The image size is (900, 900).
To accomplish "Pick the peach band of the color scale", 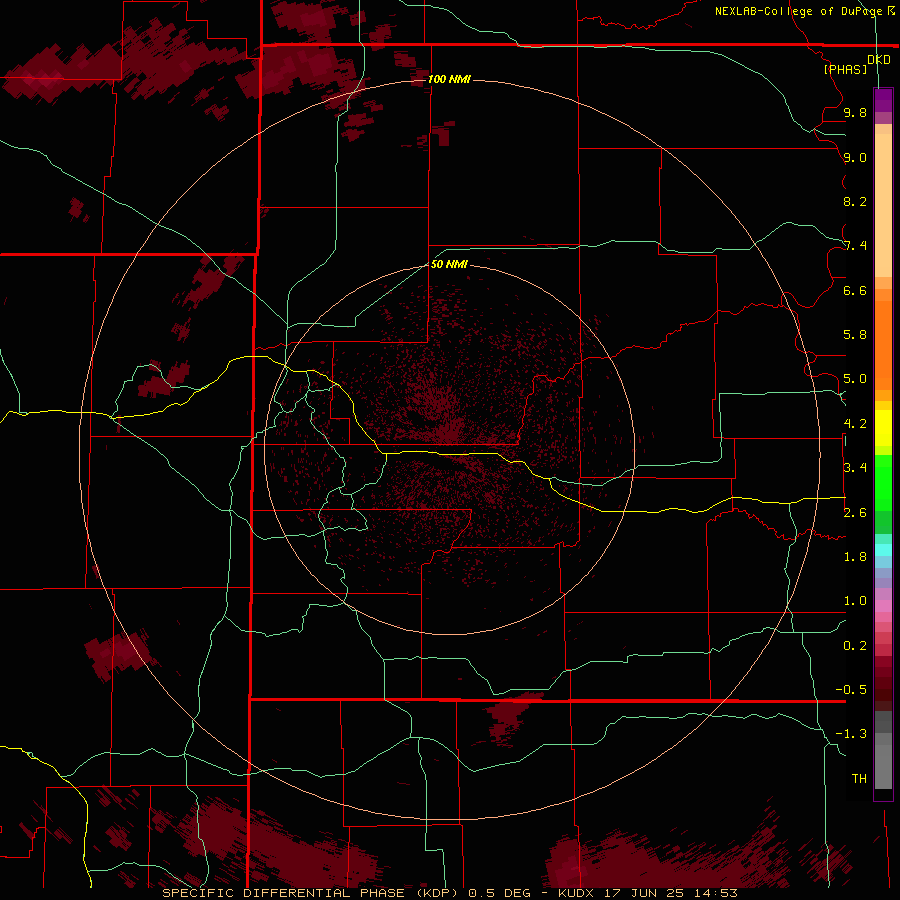I will 883,205.
